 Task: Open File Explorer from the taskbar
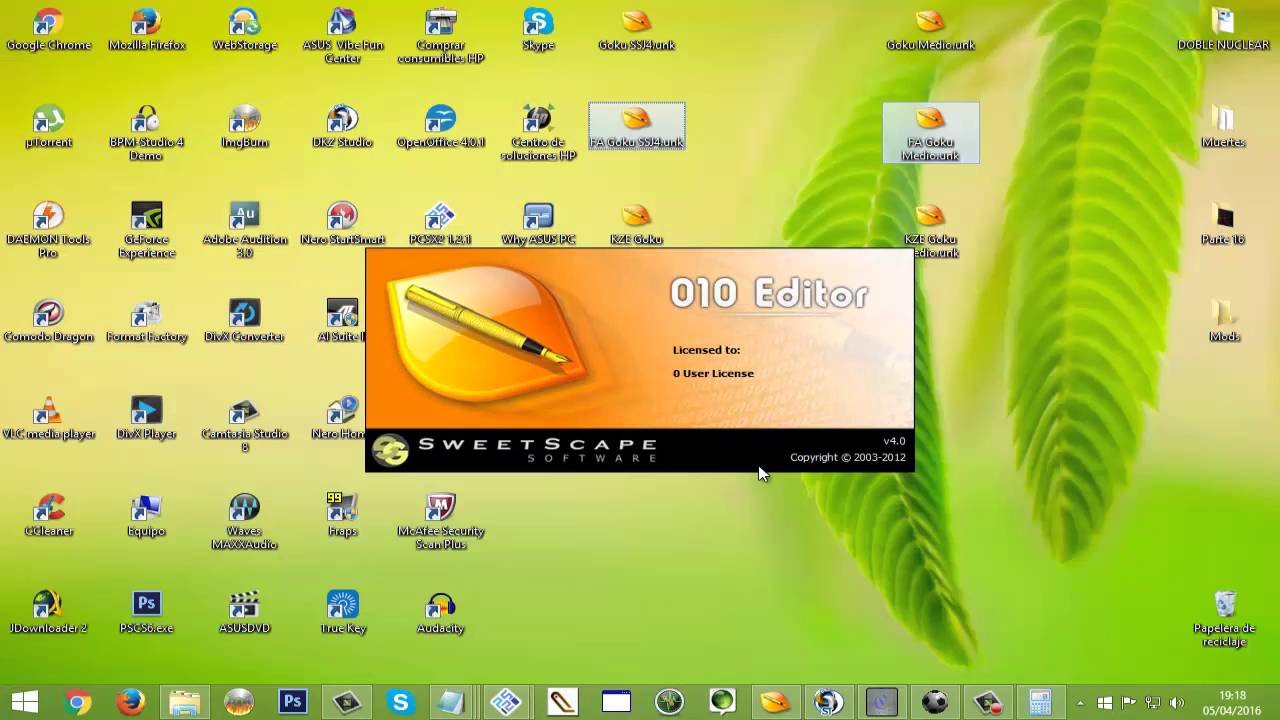coord(184,703)
